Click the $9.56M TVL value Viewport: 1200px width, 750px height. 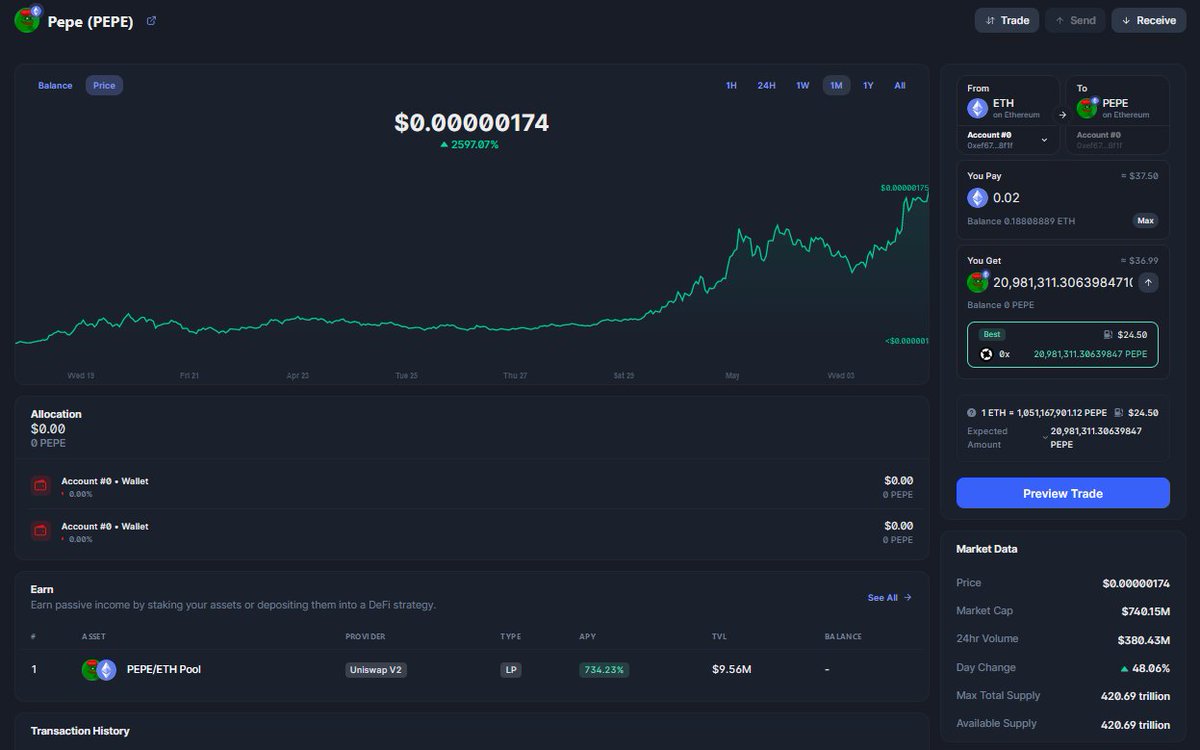tap(732, 669)
